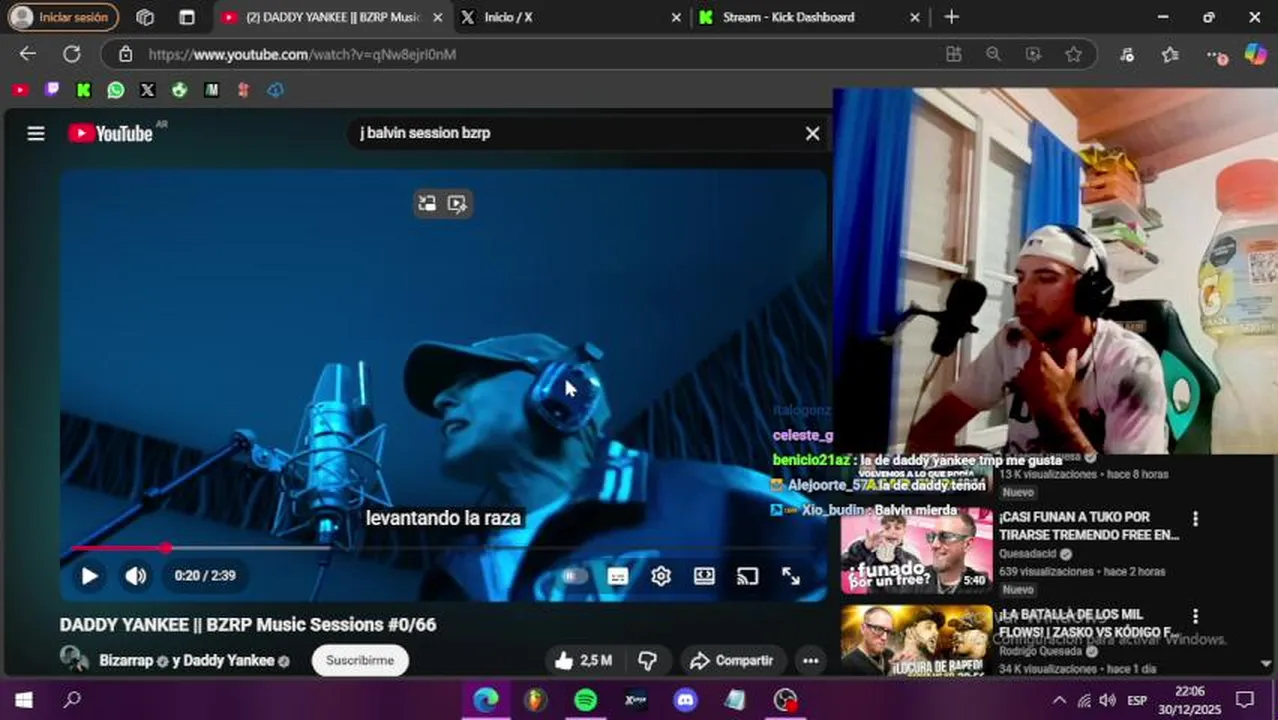The image size is (1278, 720).
Task: Open Edge favorites list icon
Action: [x=1171, y=54]
